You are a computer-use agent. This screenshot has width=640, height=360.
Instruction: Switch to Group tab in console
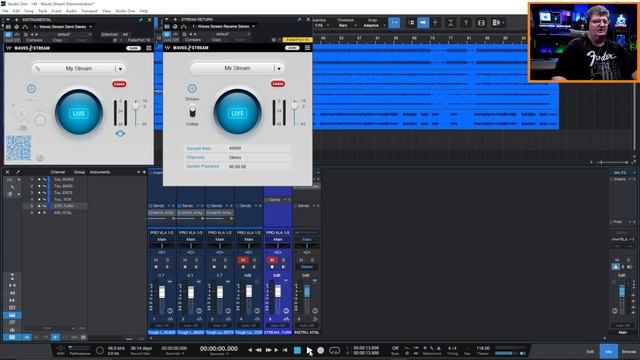pos(80,172)
